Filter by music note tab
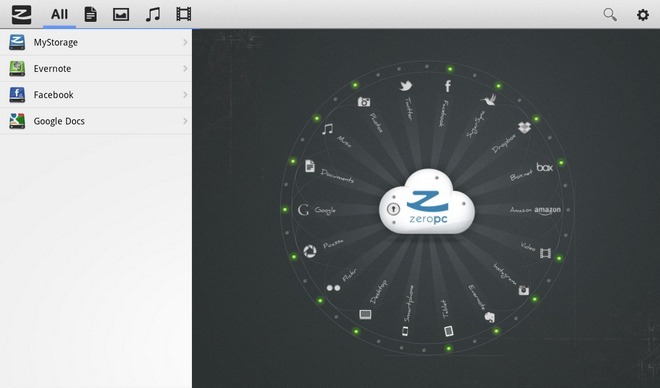Image resolution: width=660 pixels, height=388 pixels. tap(152, 14)
